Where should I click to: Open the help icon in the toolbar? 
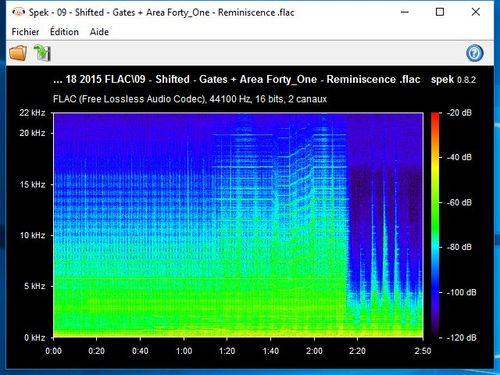tap(475, 53)
